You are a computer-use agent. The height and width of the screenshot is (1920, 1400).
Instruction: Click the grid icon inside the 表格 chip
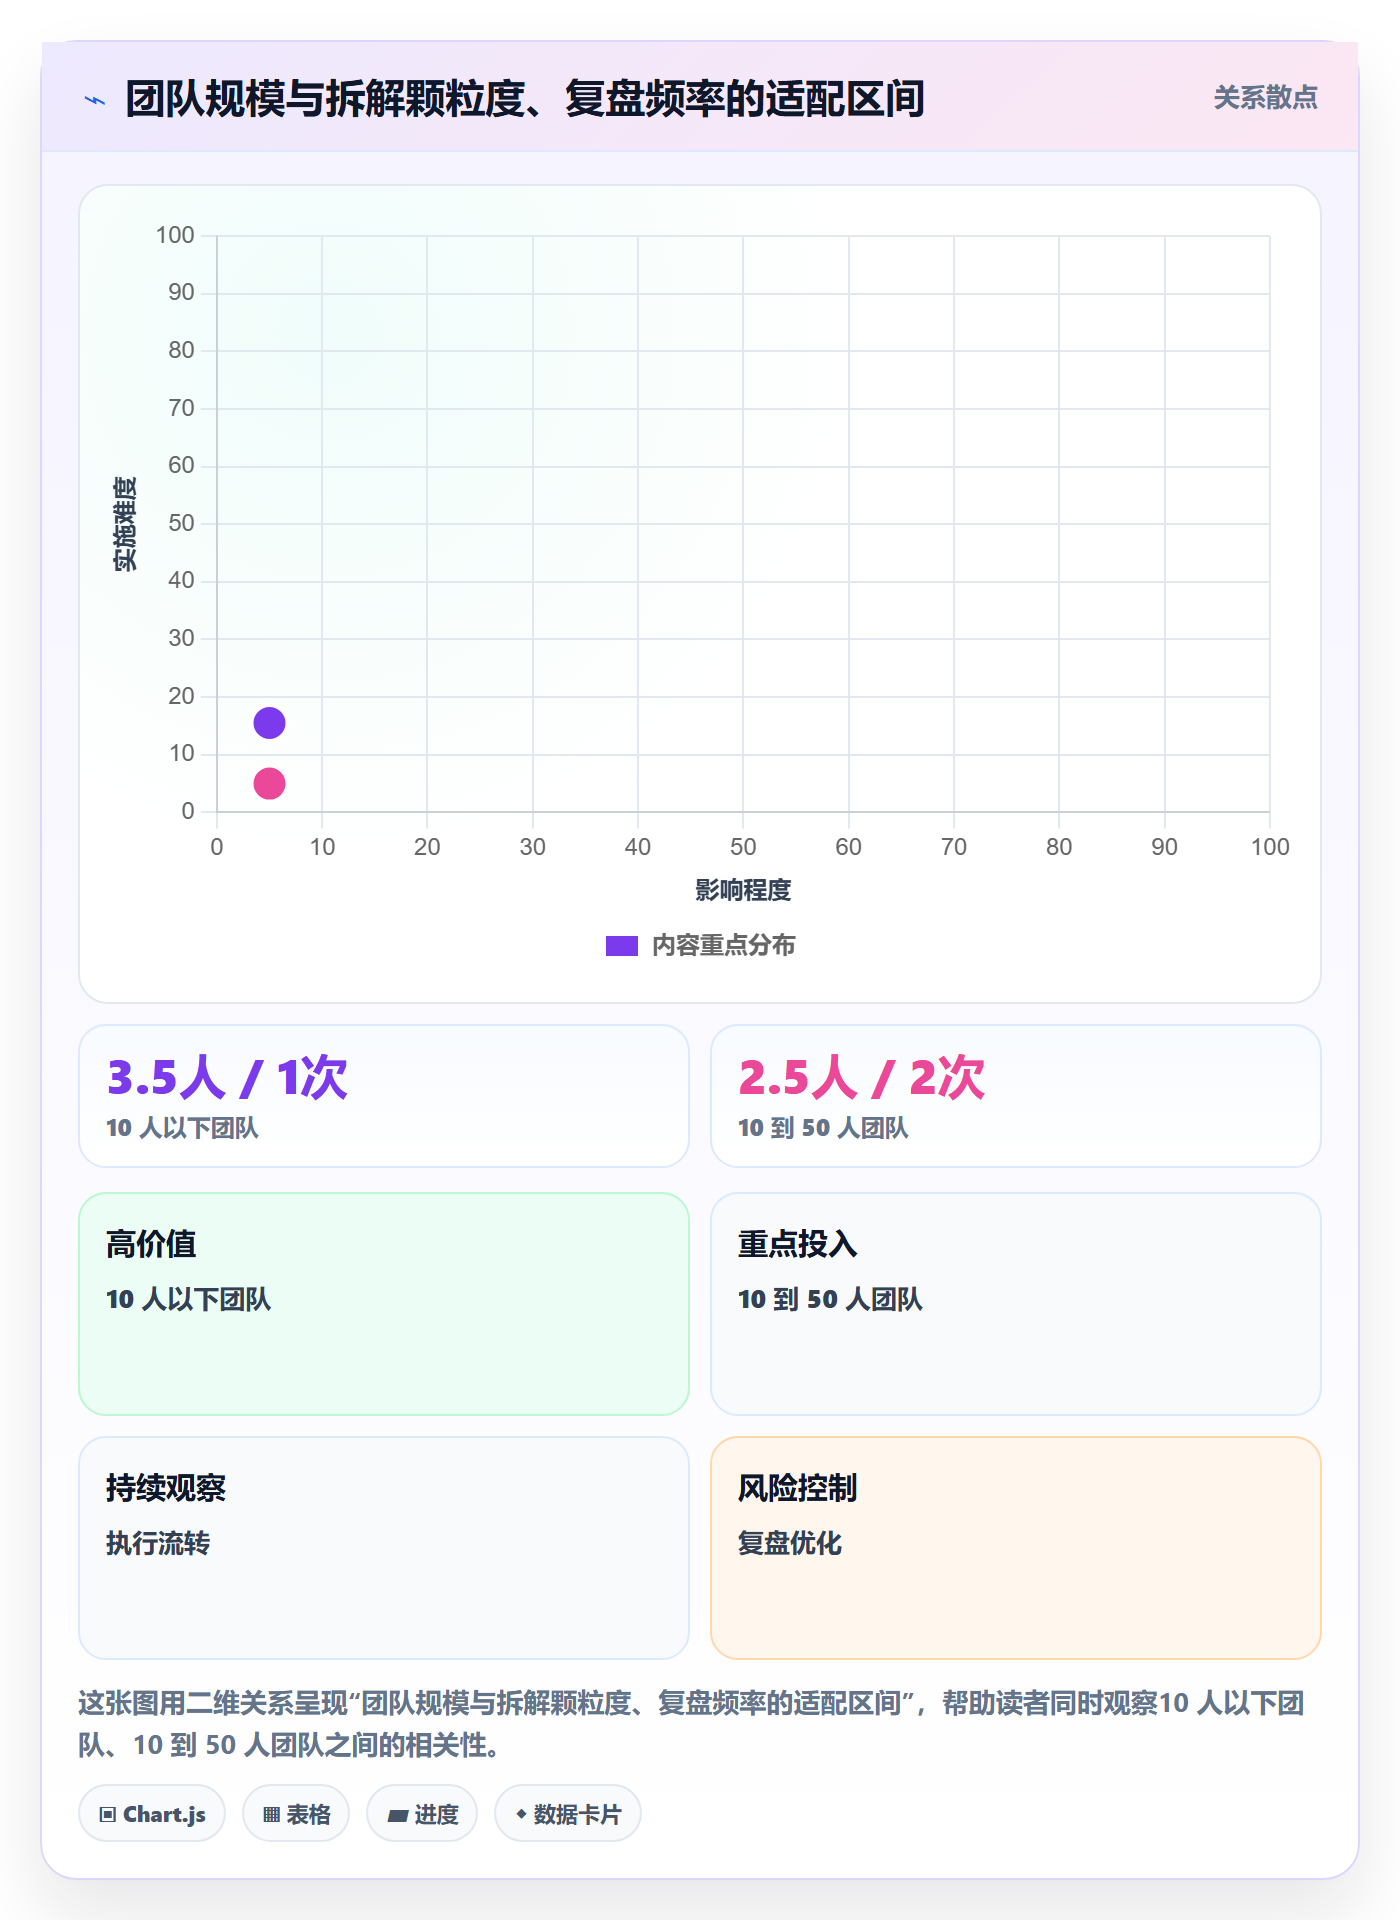coord(272,1815)
